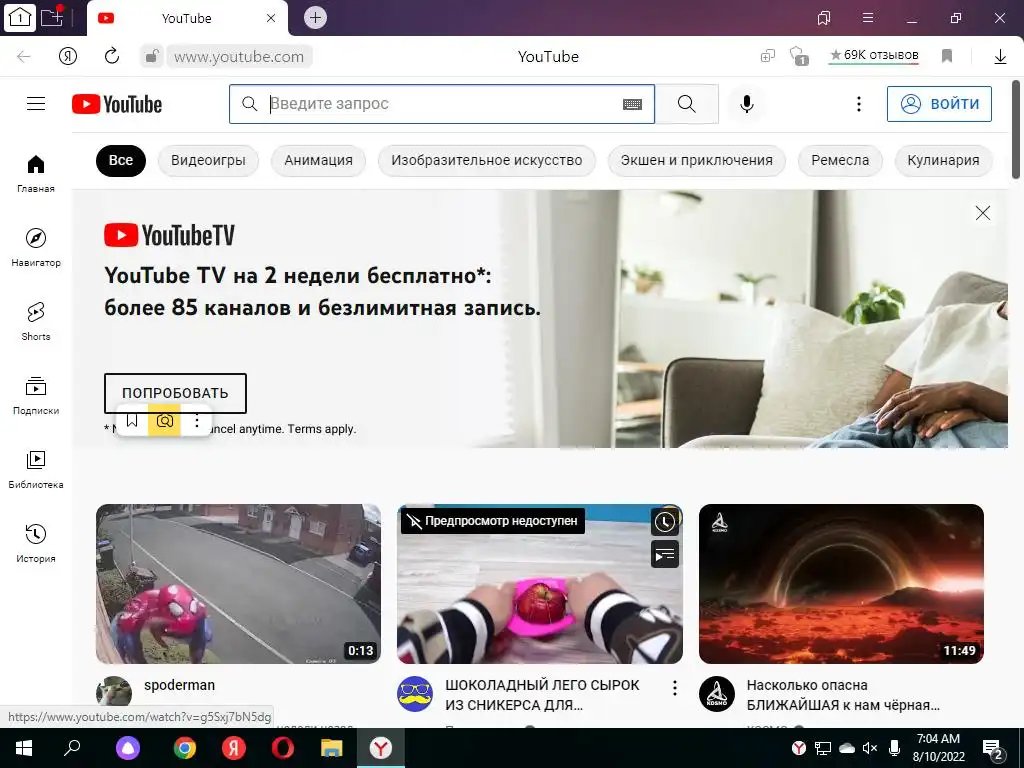Select Изобразительное искусство filter chip
Image resolution: width=1024 pixels, height=768 pixels.
pos(487,161)
